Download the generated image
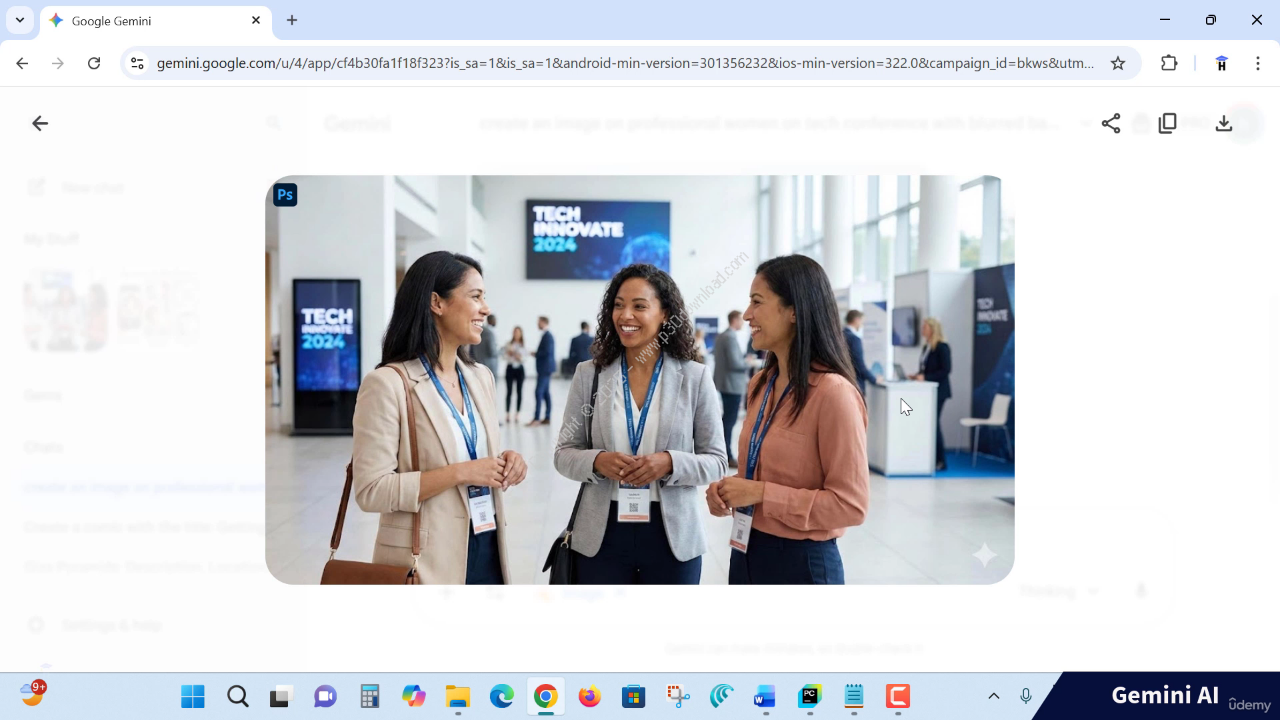 pos(1224,123)
